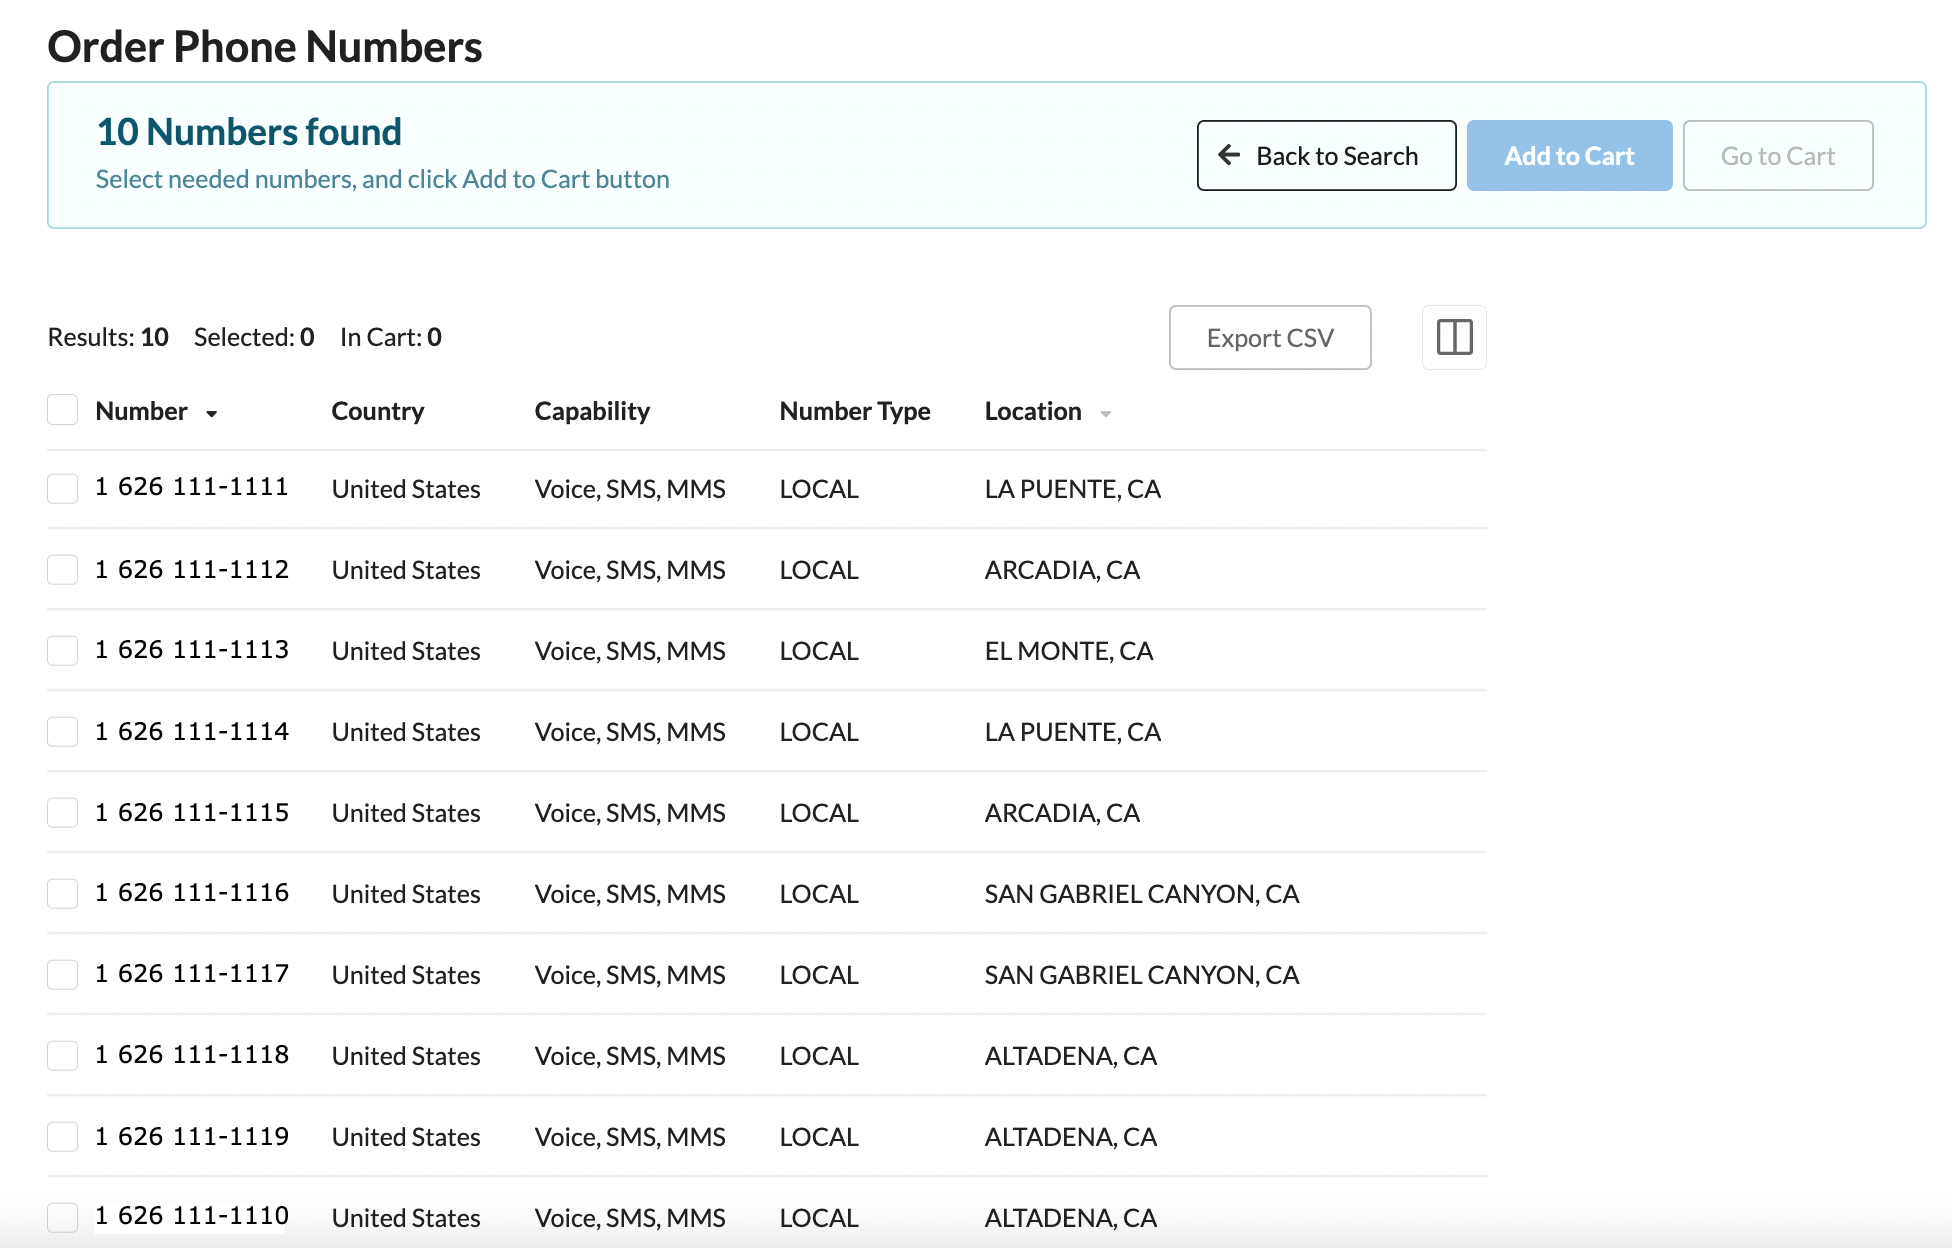1952x1248 pixels.
Task: Sort by the Location column arrow
Action: coord(1105,413)
